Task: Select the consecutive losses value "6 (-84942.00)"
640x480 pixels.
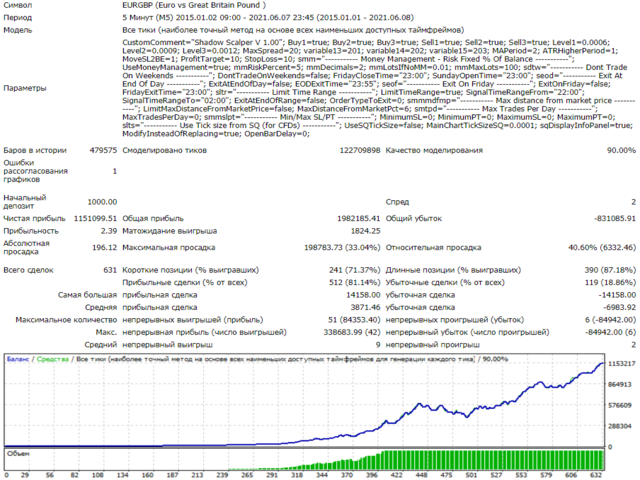Action: [610, 320]
